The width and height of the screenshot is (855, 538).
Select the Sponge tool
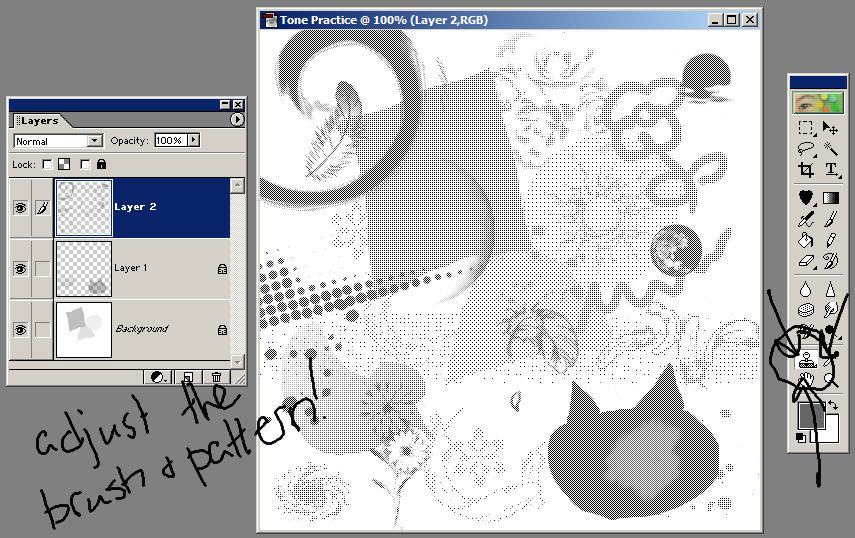click(x=806, y=310)
